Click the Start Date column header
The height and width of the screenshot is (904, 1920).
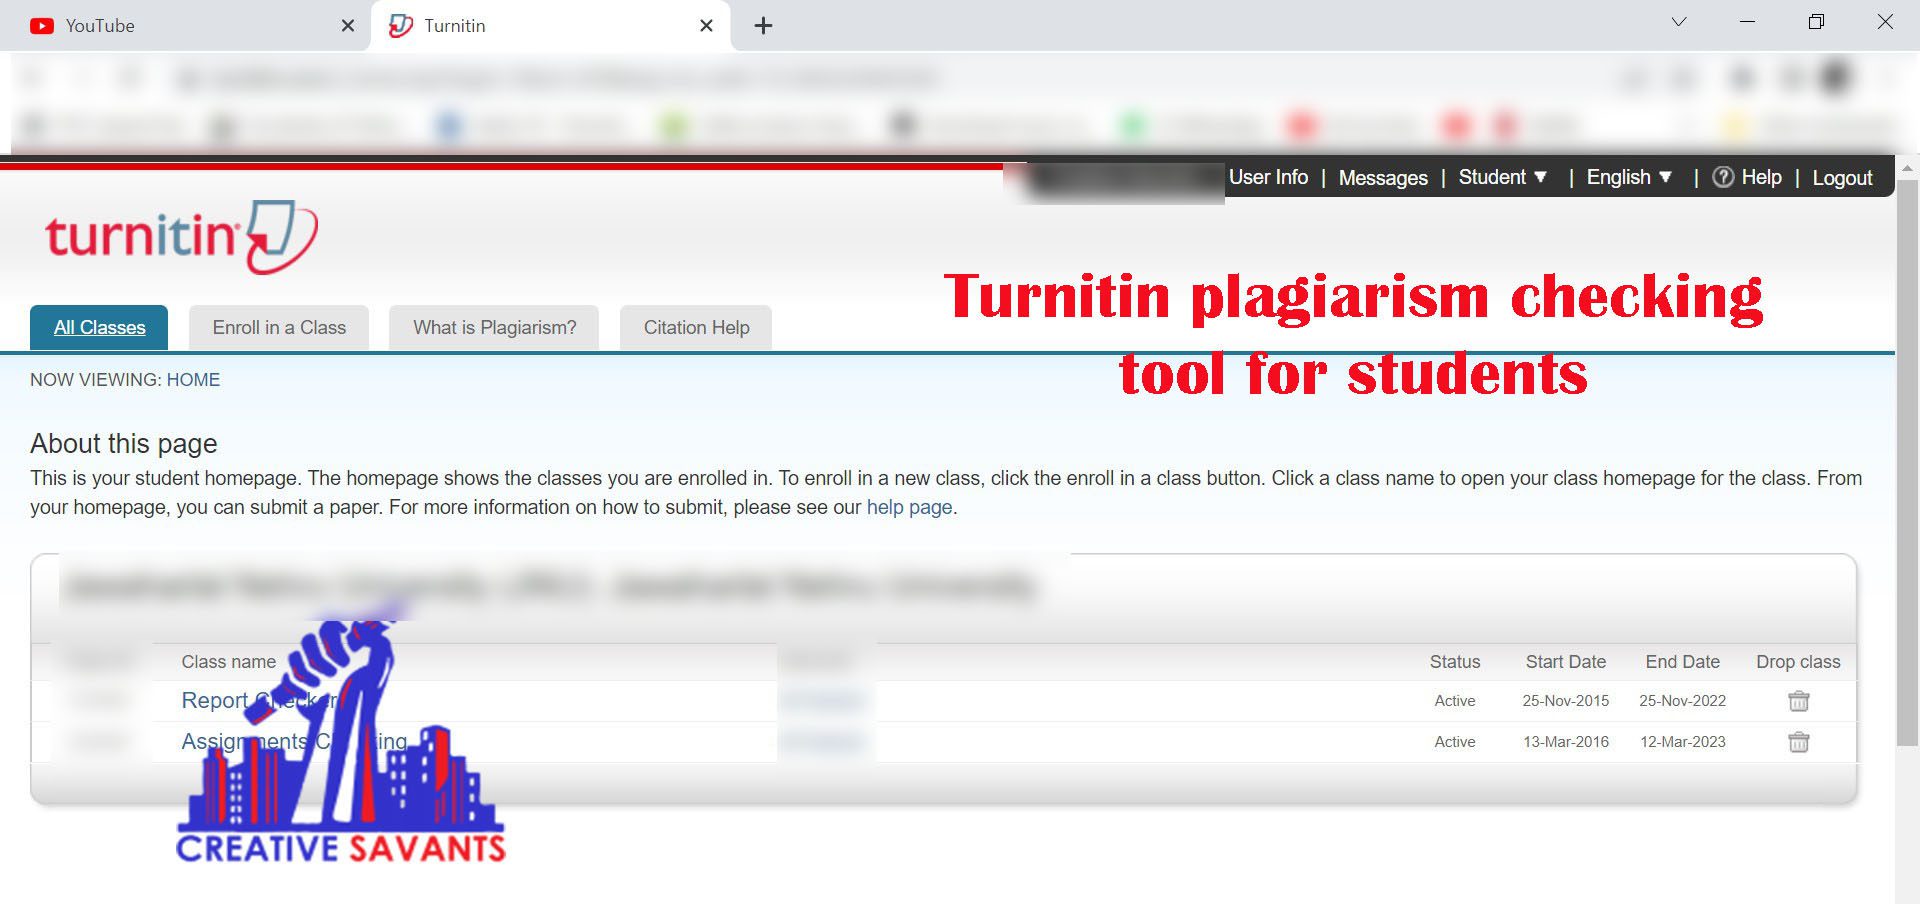[1565, 662]
